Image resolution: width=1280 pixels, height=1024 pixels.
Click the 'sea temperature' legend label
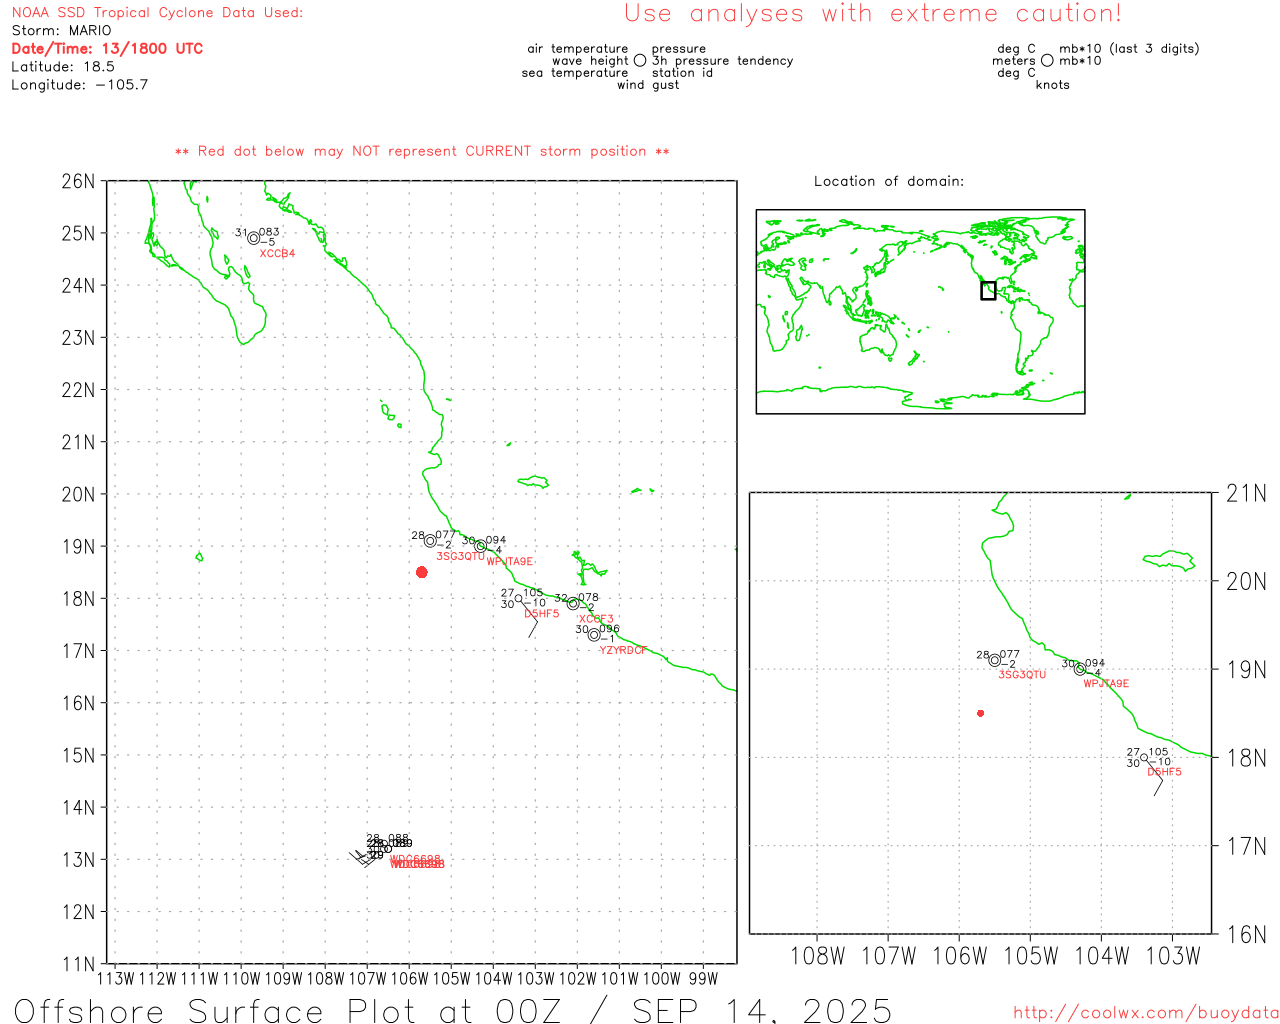point(575,73)
